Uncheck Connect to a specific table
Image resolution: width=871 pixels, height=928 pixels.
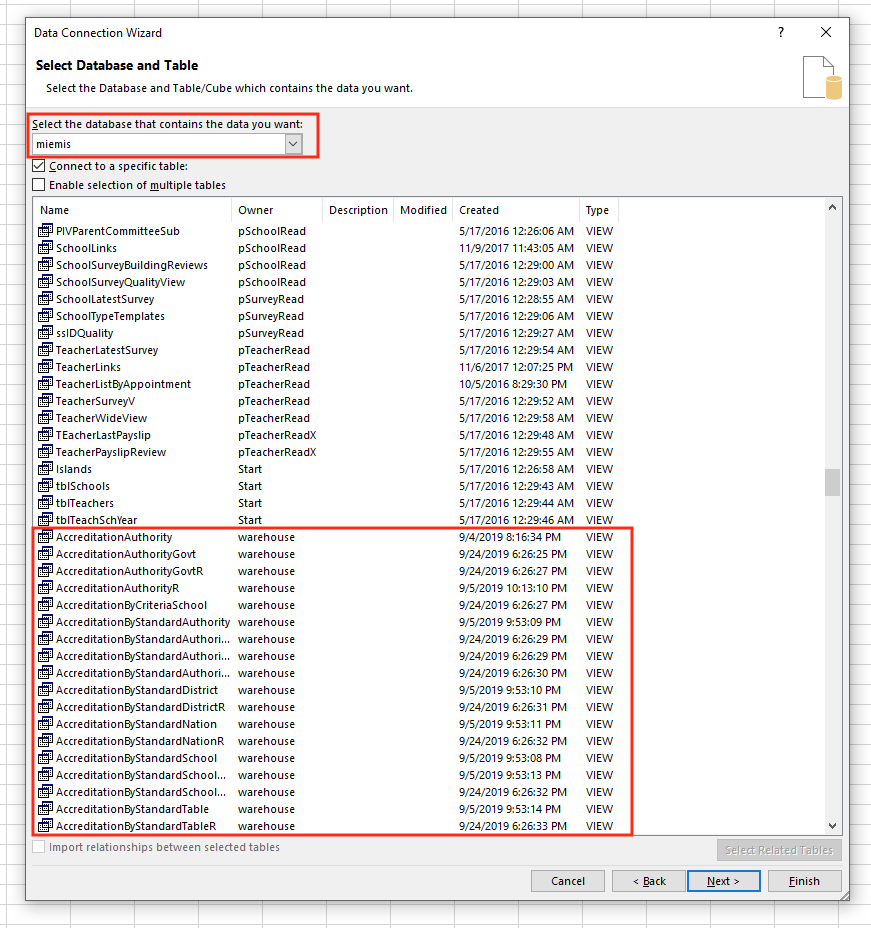(x=39, y=166)
